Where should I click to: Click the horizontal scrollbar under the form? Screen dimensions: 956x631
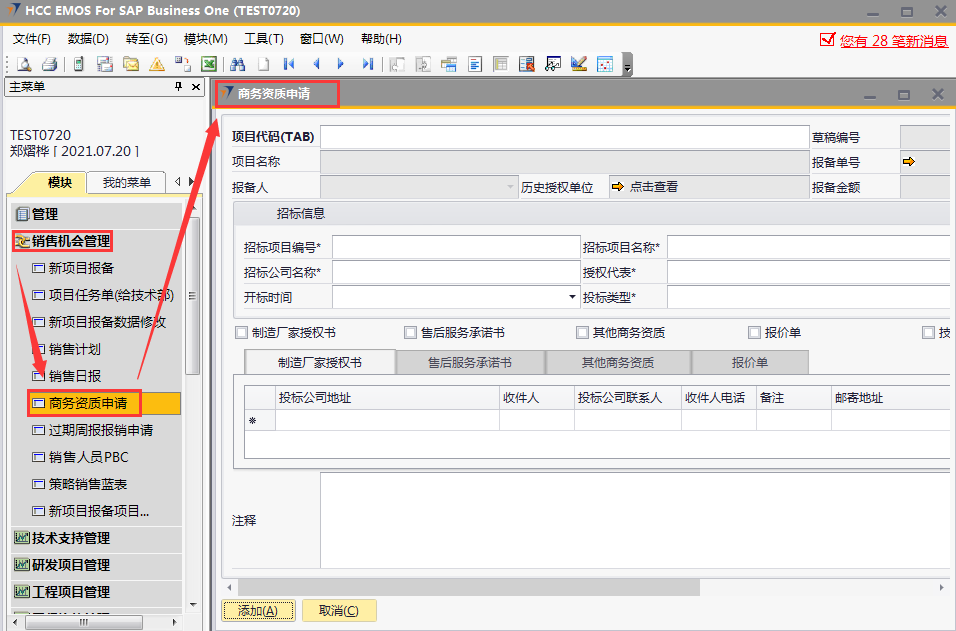(460, 586)
